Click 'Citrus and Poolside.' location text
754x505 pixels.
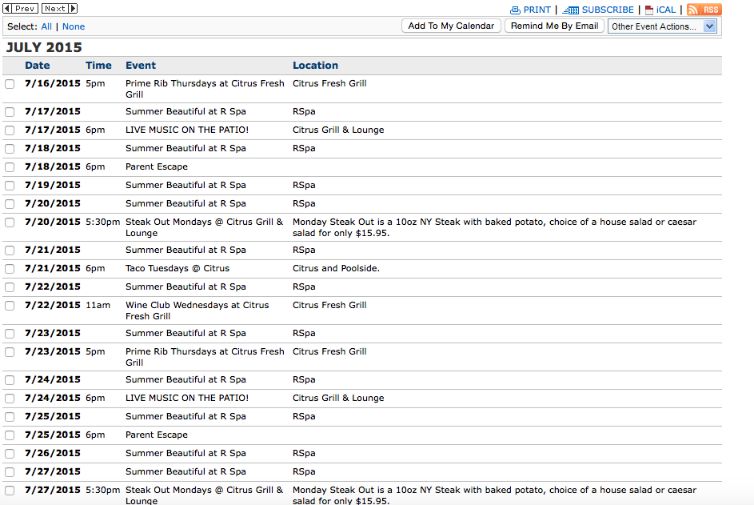click(x=336, y=268)
